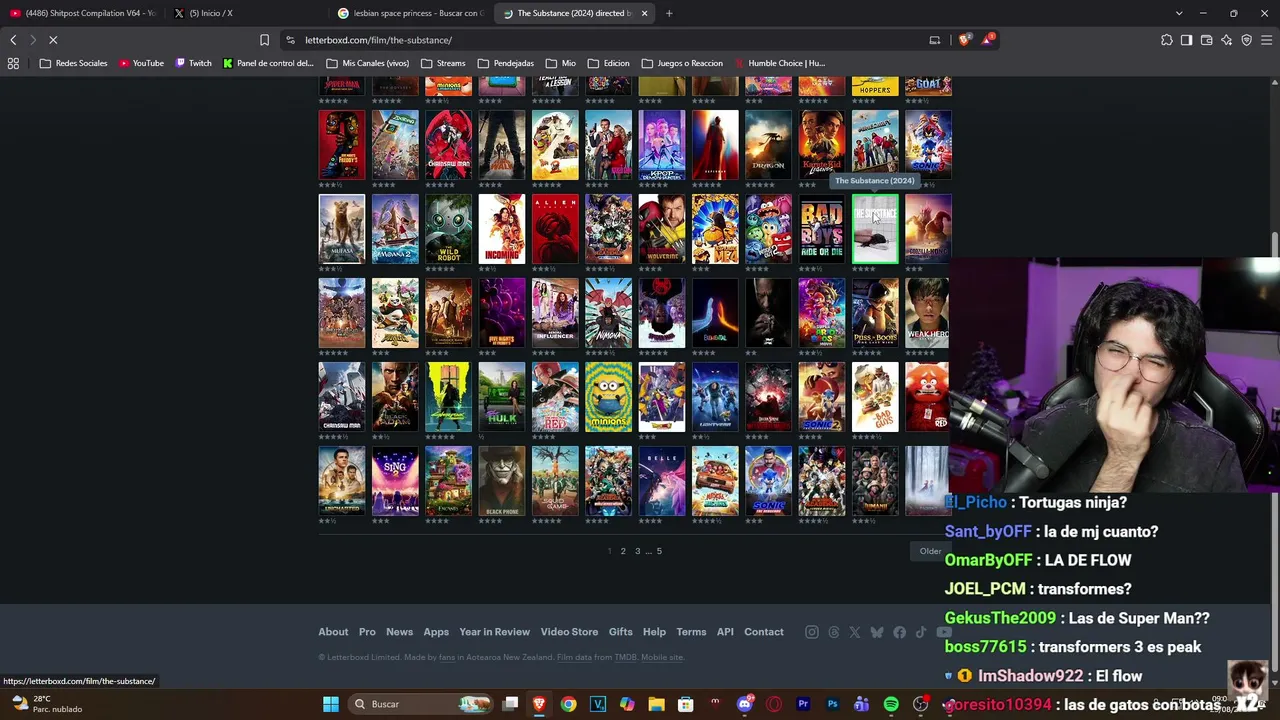Bookmark this page using the bookmark icon
Viewport: 1280px width, 720px height.
tap(264, 40)
